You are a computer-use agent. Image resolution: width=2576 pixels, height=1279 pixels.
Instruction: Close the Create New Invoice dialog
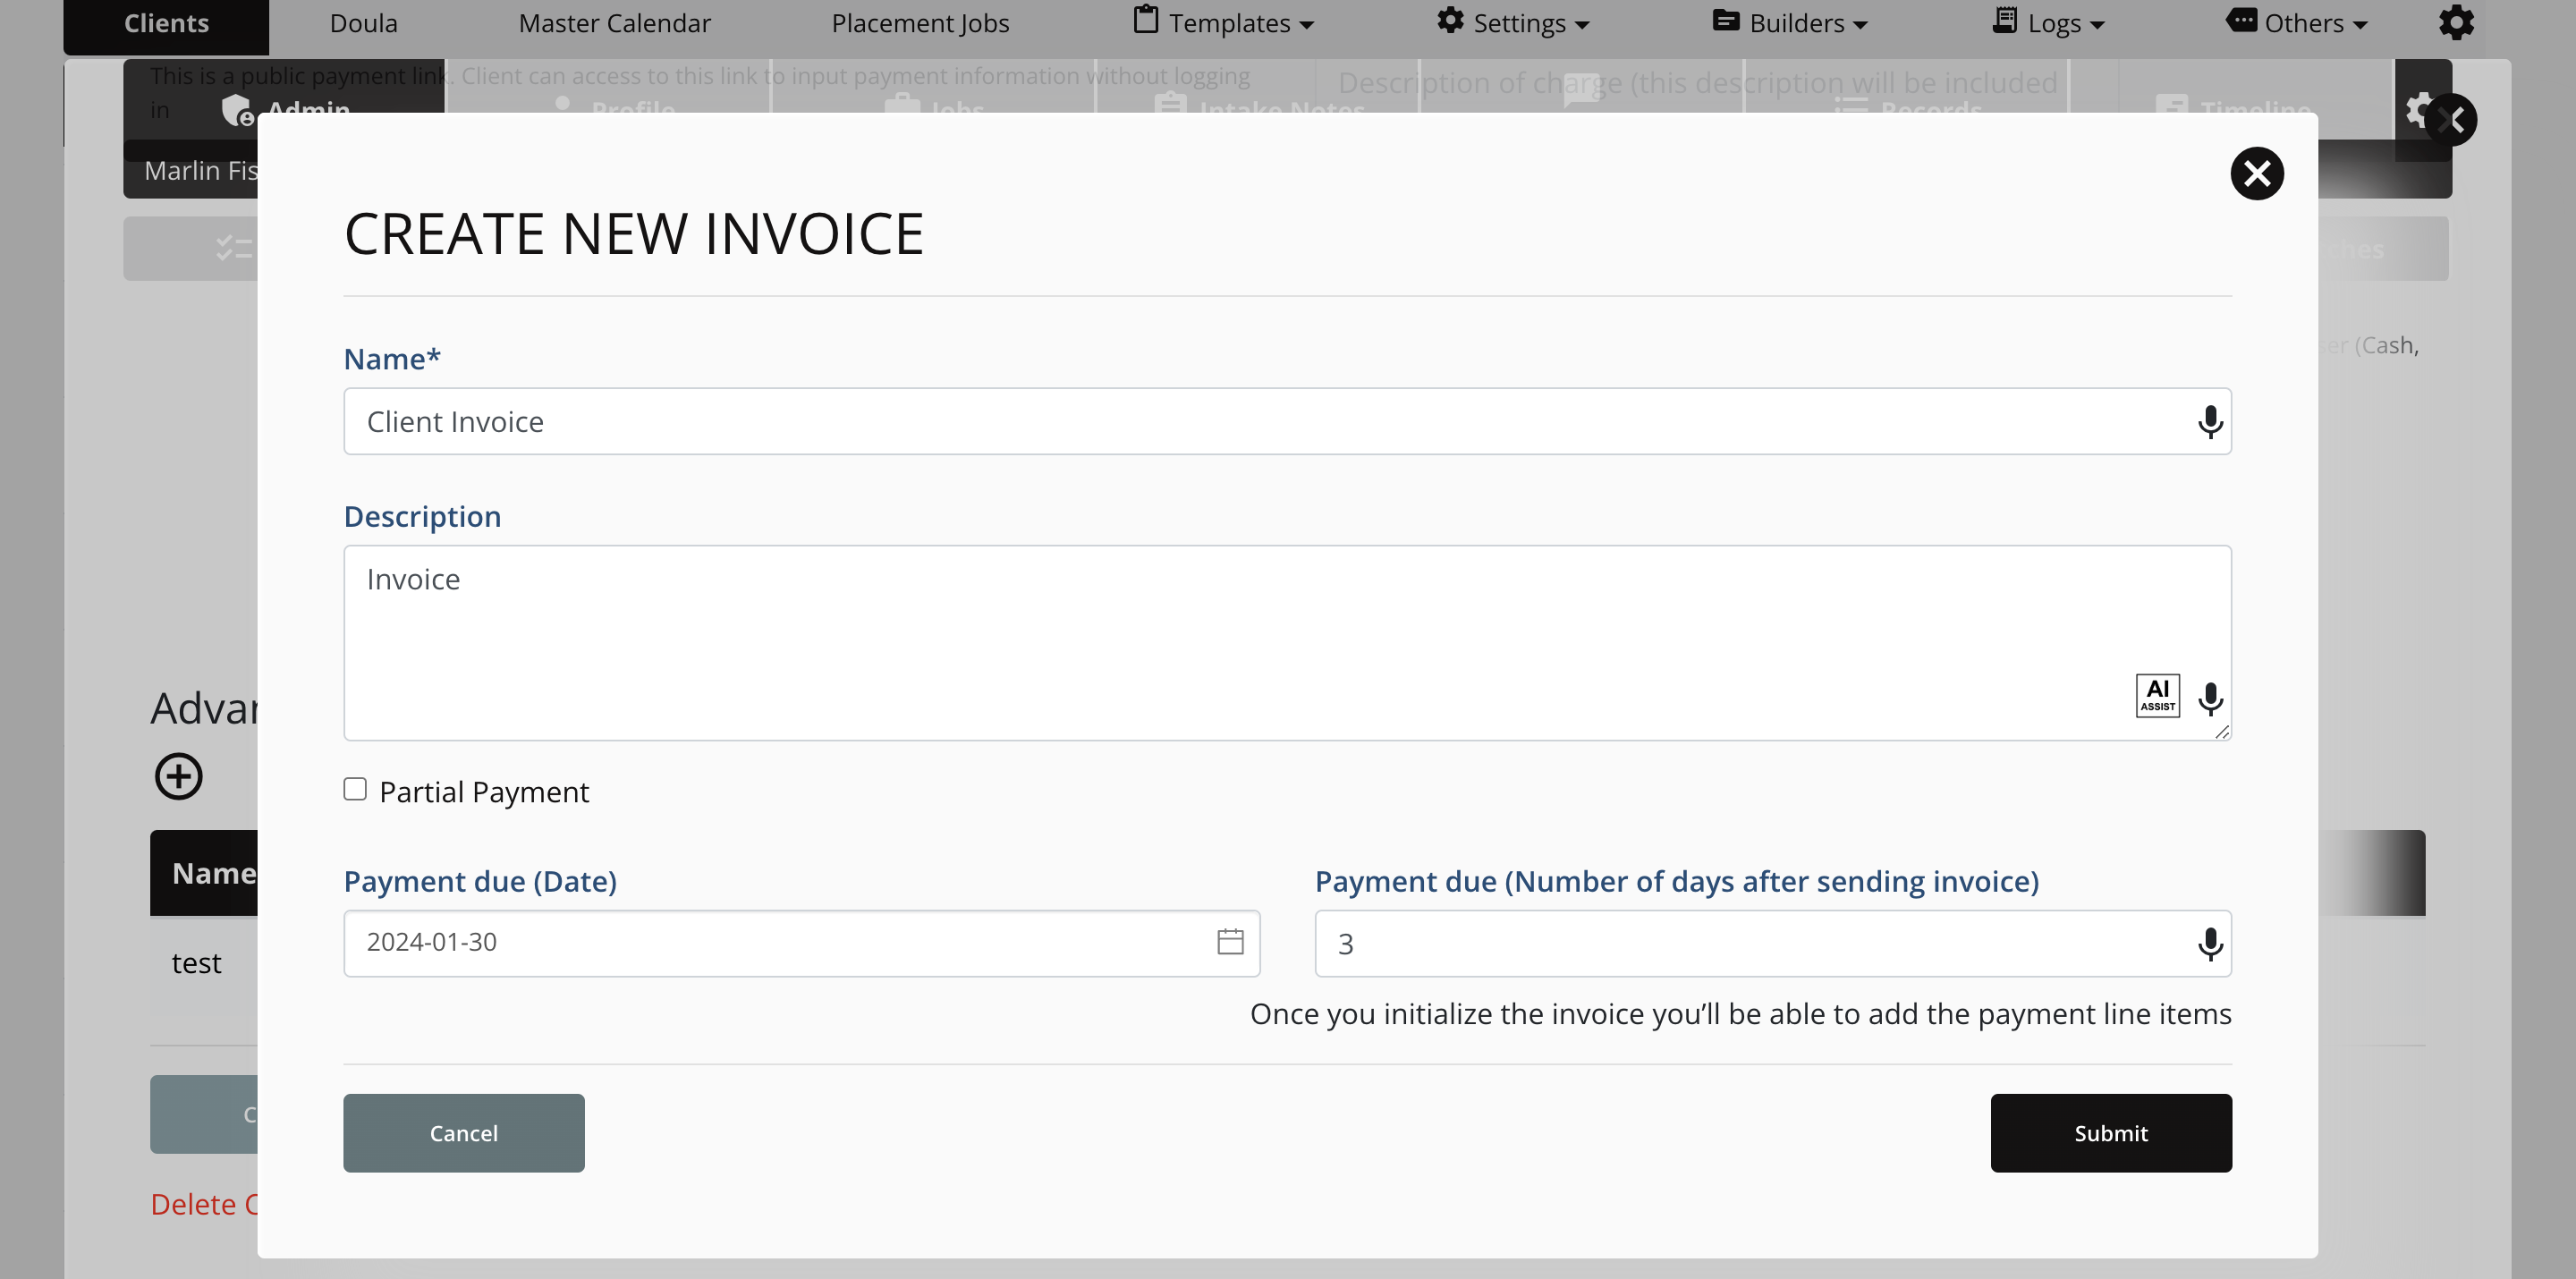point(2256,174)
